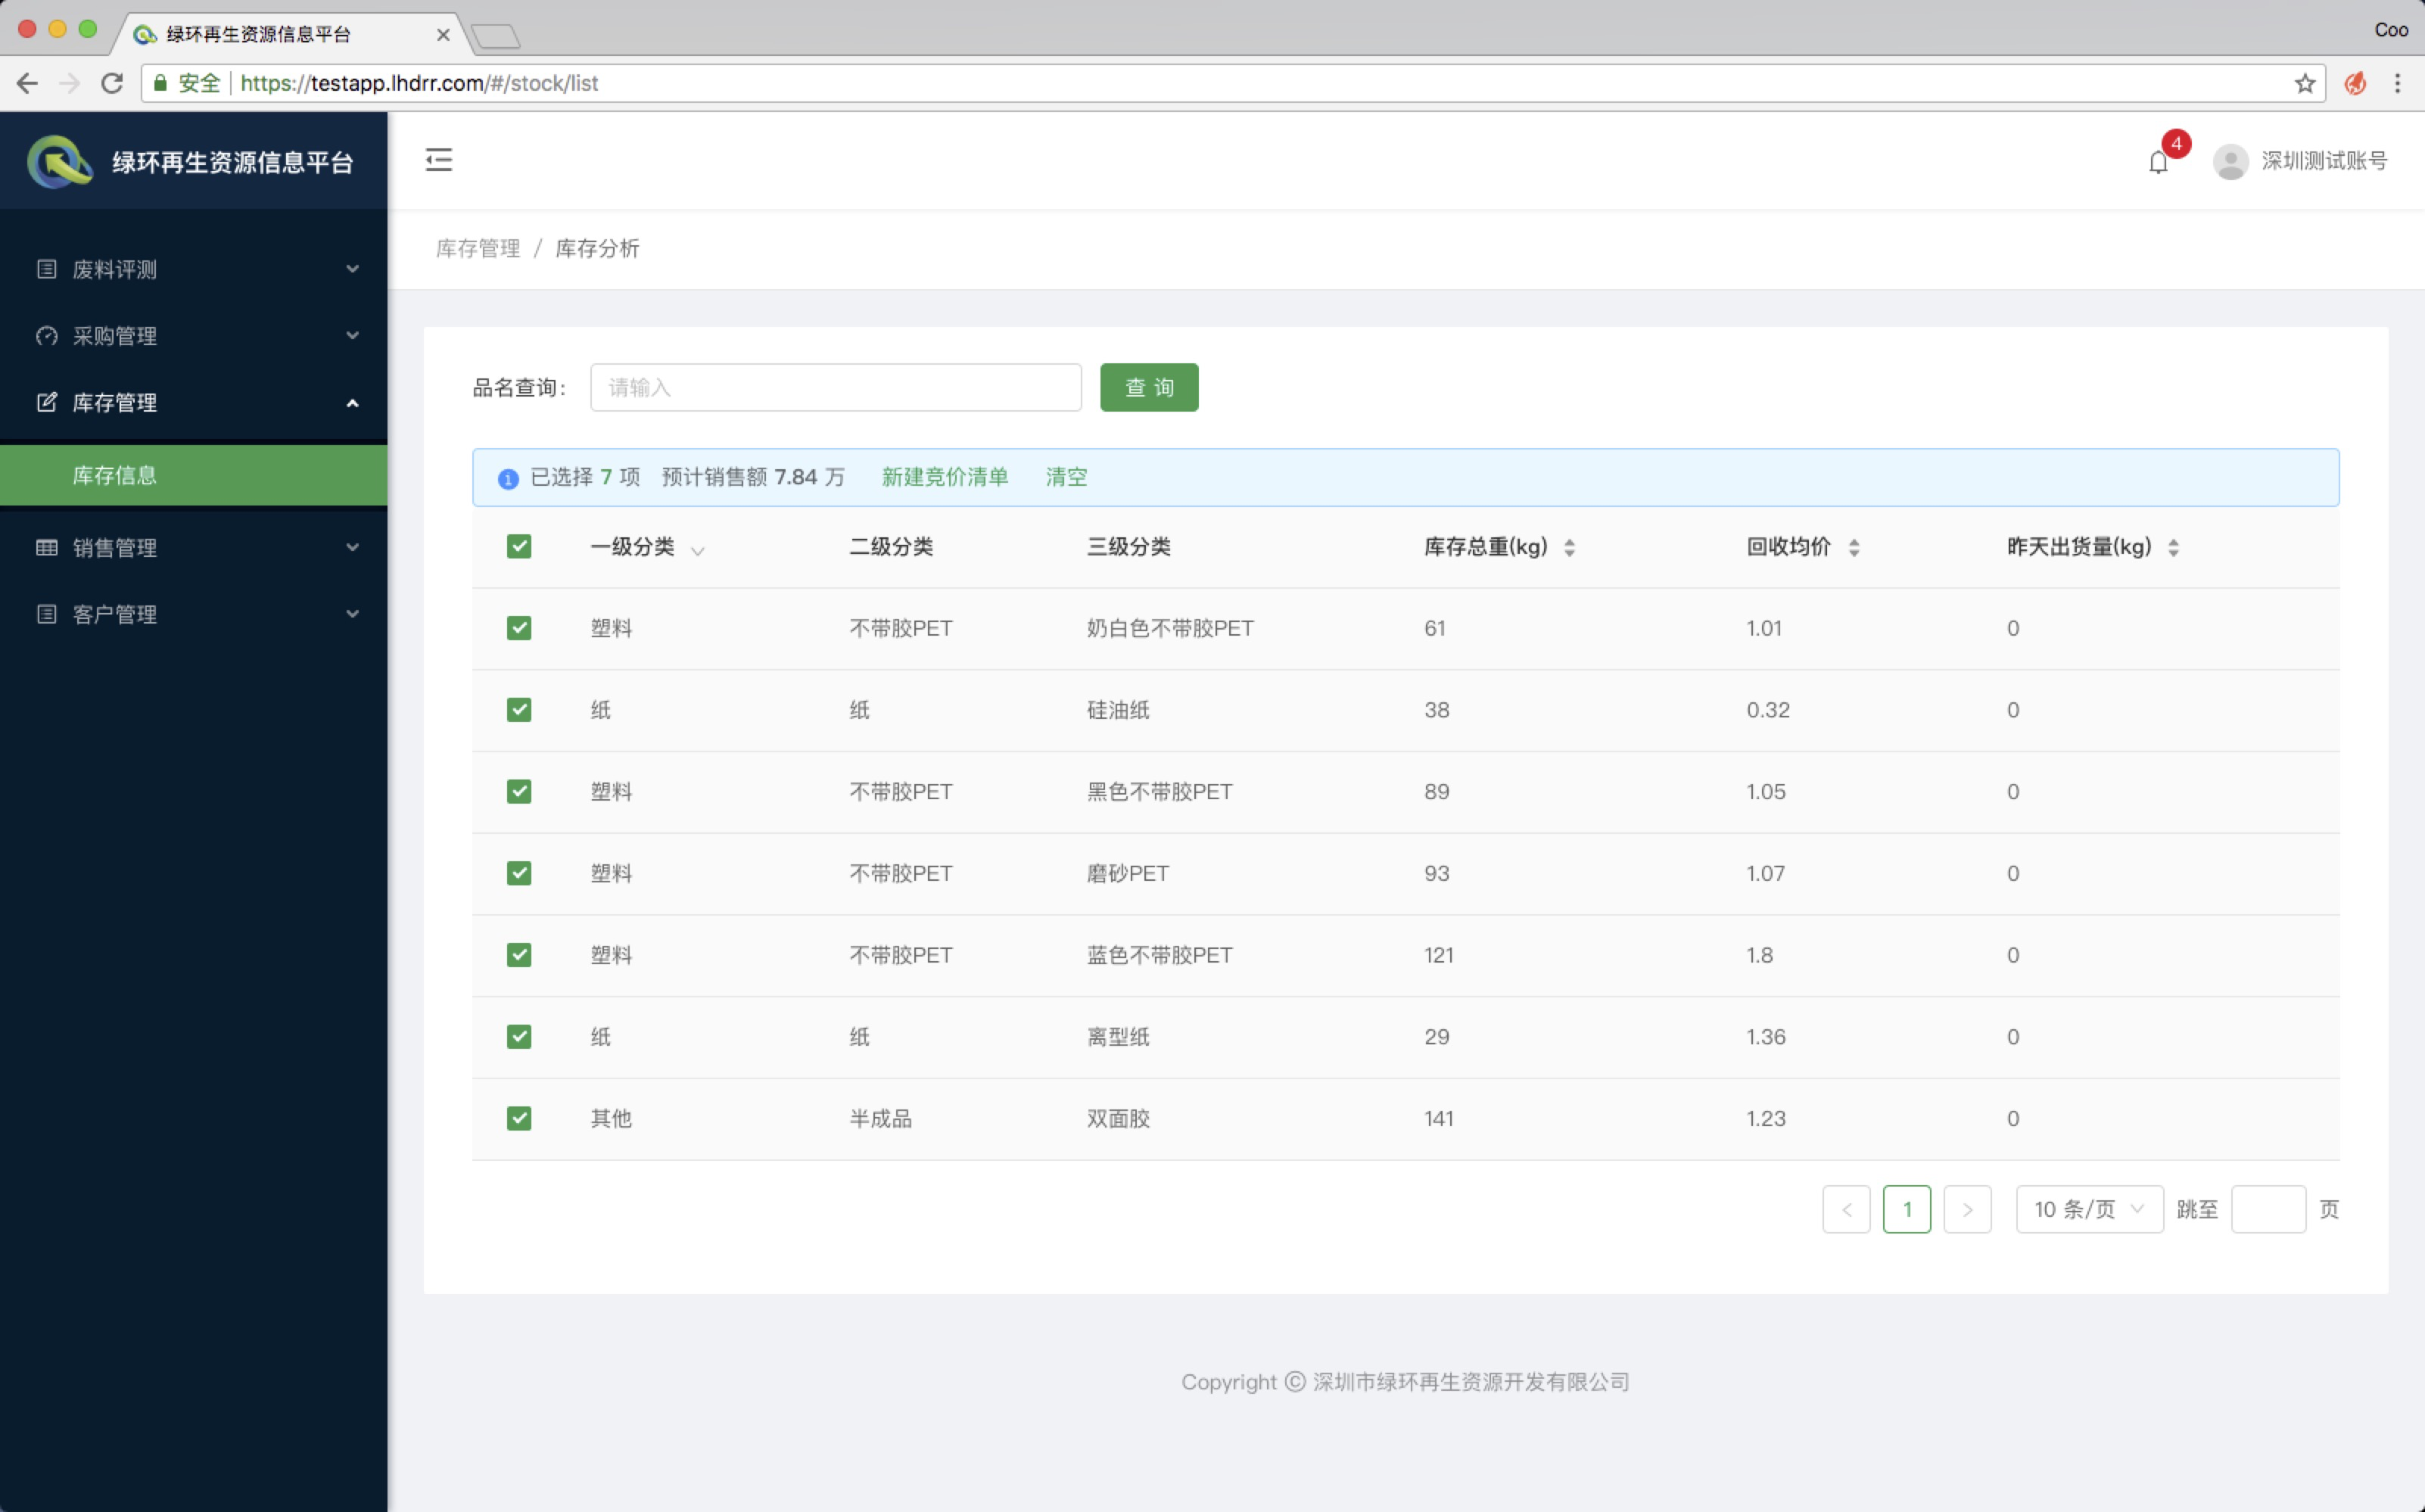This screenshot has width=2425, height=1512.
Task: Click the user avatar icon
Action: (x=2230, y=161)
